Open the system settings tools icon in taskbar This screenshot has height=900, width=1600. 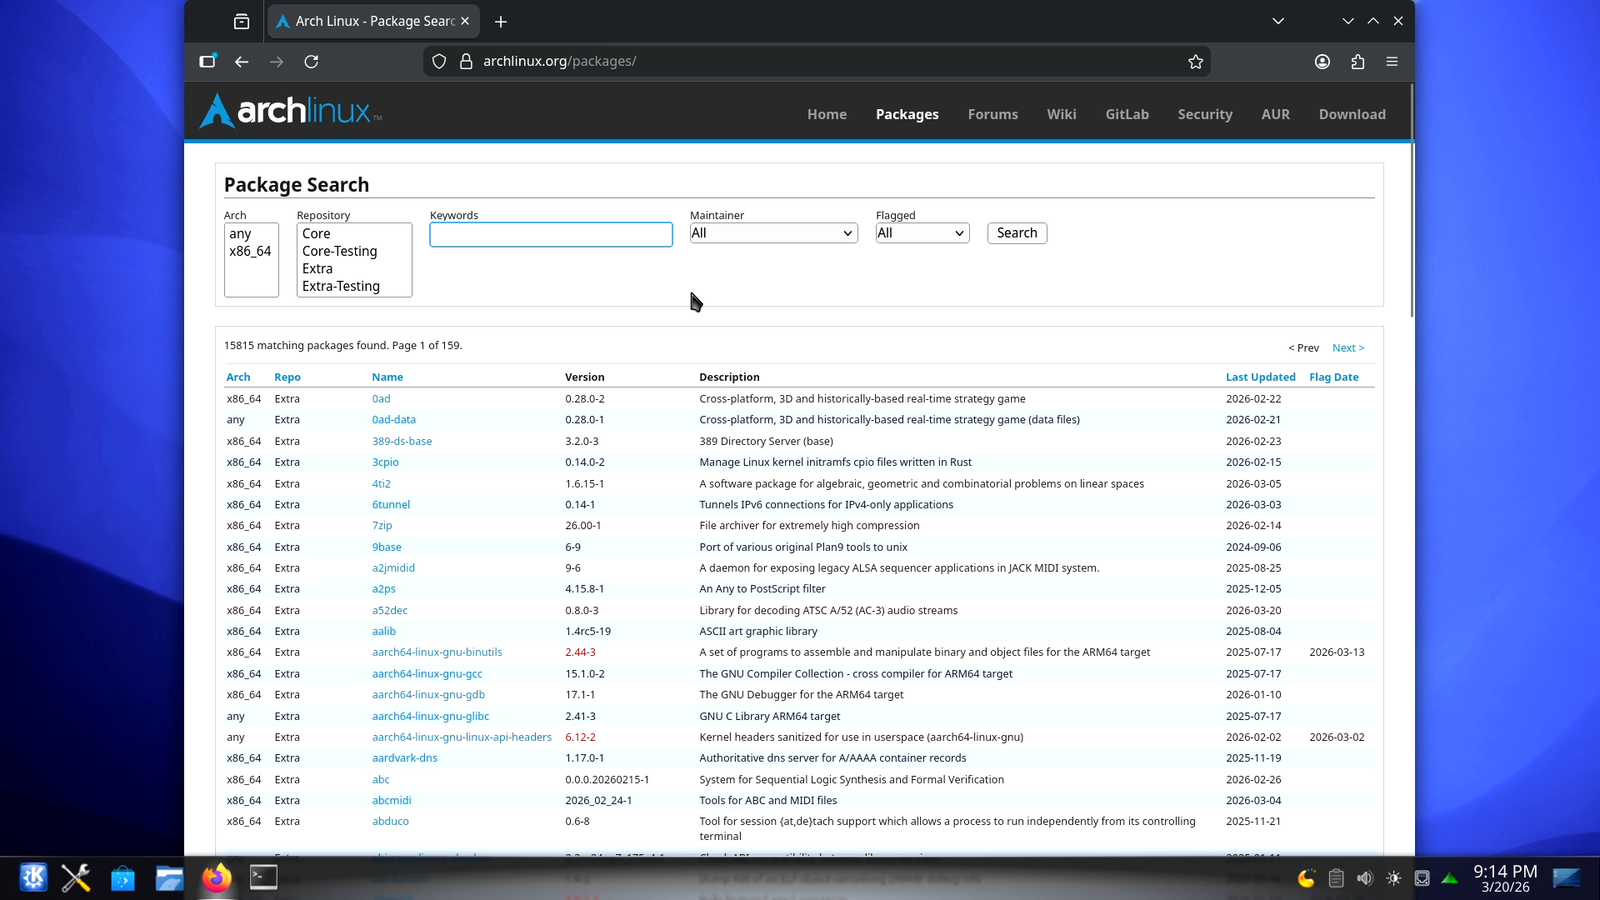click(76, 878)
